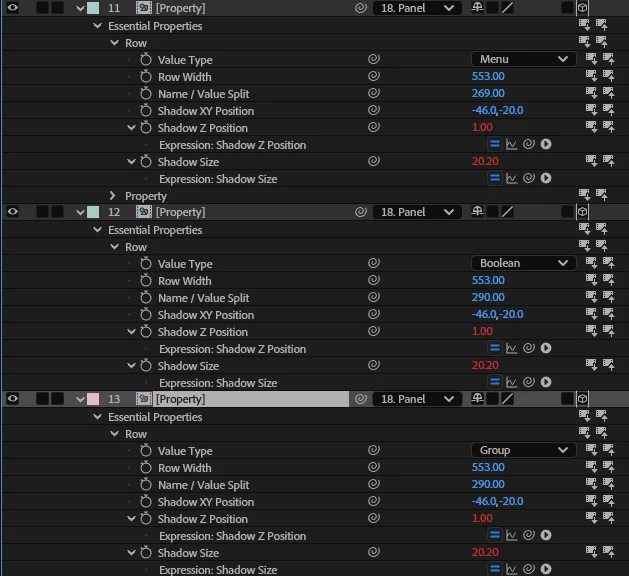Viewport: 629px width, 576px height.
Task: Pull from source for layer 13 Essential Properties
Action: pyautogui.click(x=584, y=416)
